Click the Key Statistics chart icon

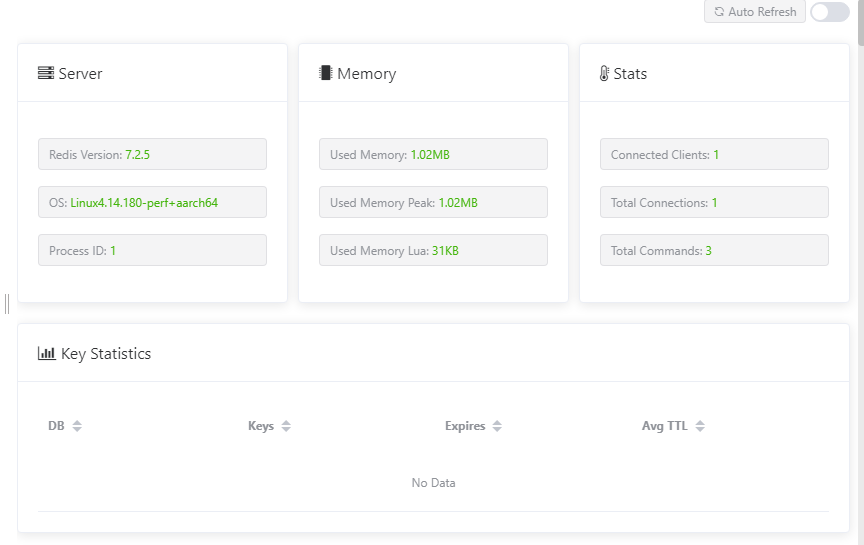pos(46,353)
